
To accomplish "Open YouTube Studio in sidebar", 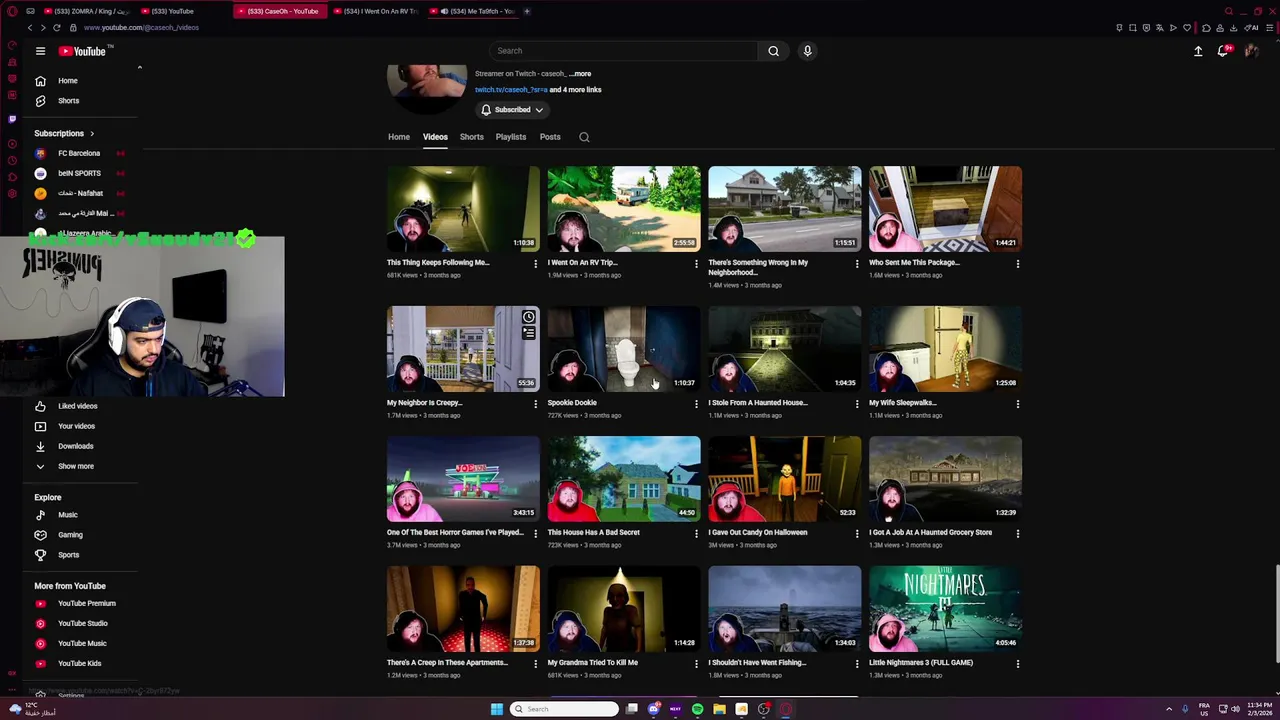I will 82,623.
